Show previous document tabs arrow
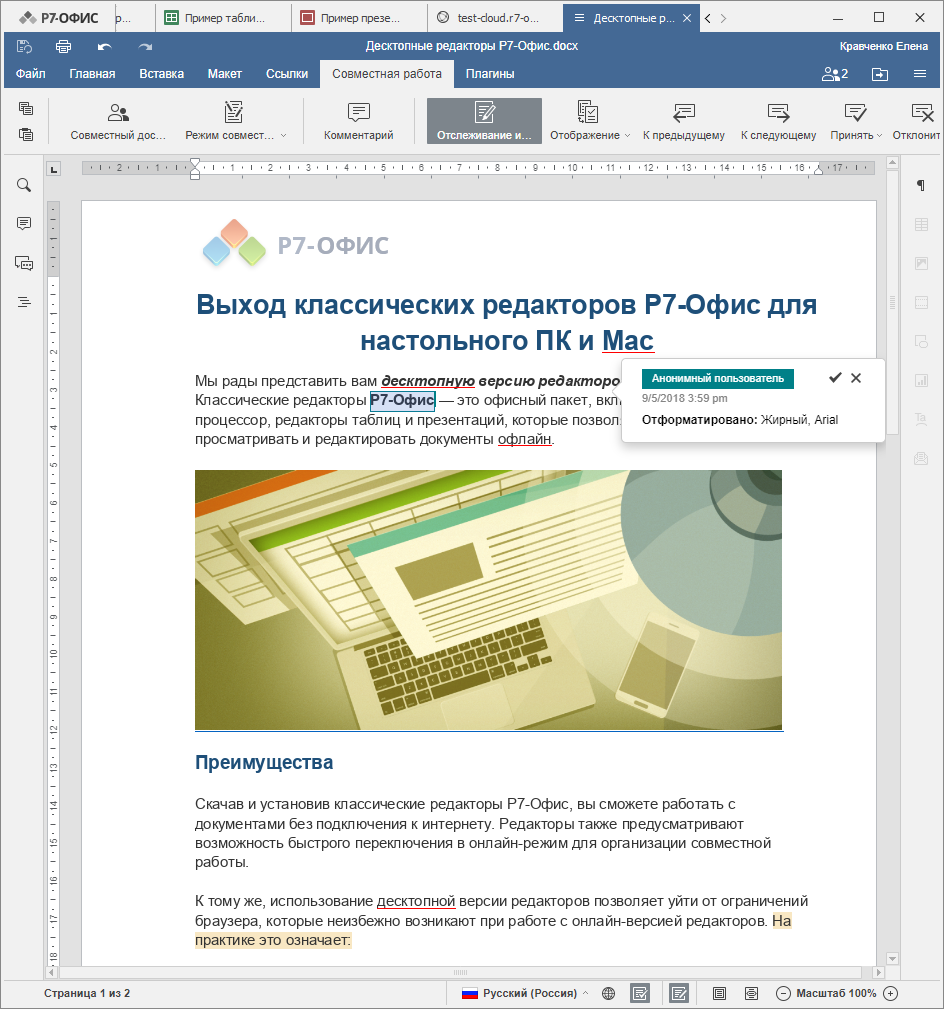This screenshot has height=1009, width=944. pos(708,18)
